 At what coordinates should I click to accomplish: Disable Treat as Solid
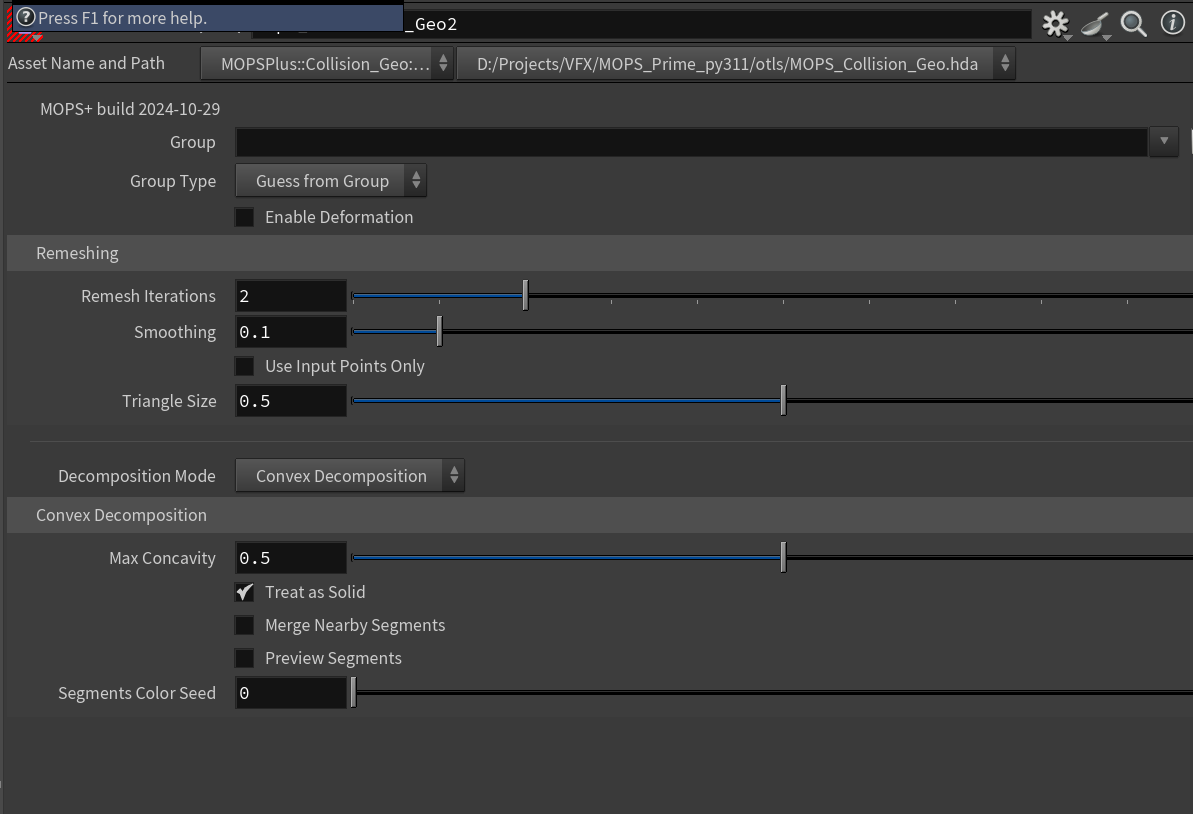[x=244, y=592]
